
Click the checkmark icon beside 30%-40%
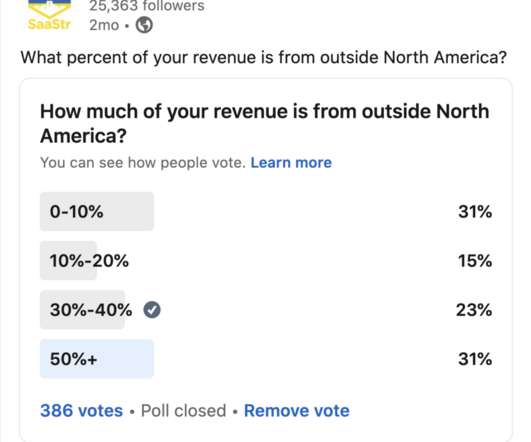click(152, 310)
